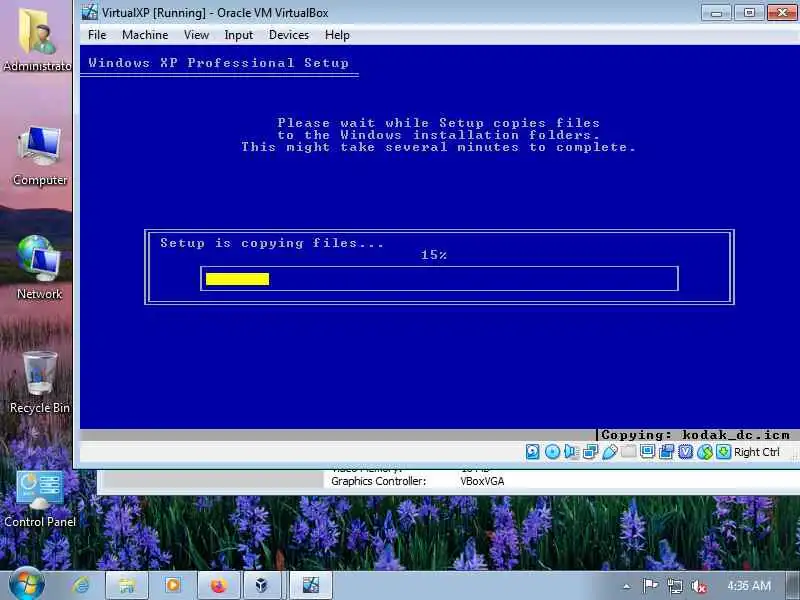
Task: Click the recording status icon
Action: pos(666,452)
